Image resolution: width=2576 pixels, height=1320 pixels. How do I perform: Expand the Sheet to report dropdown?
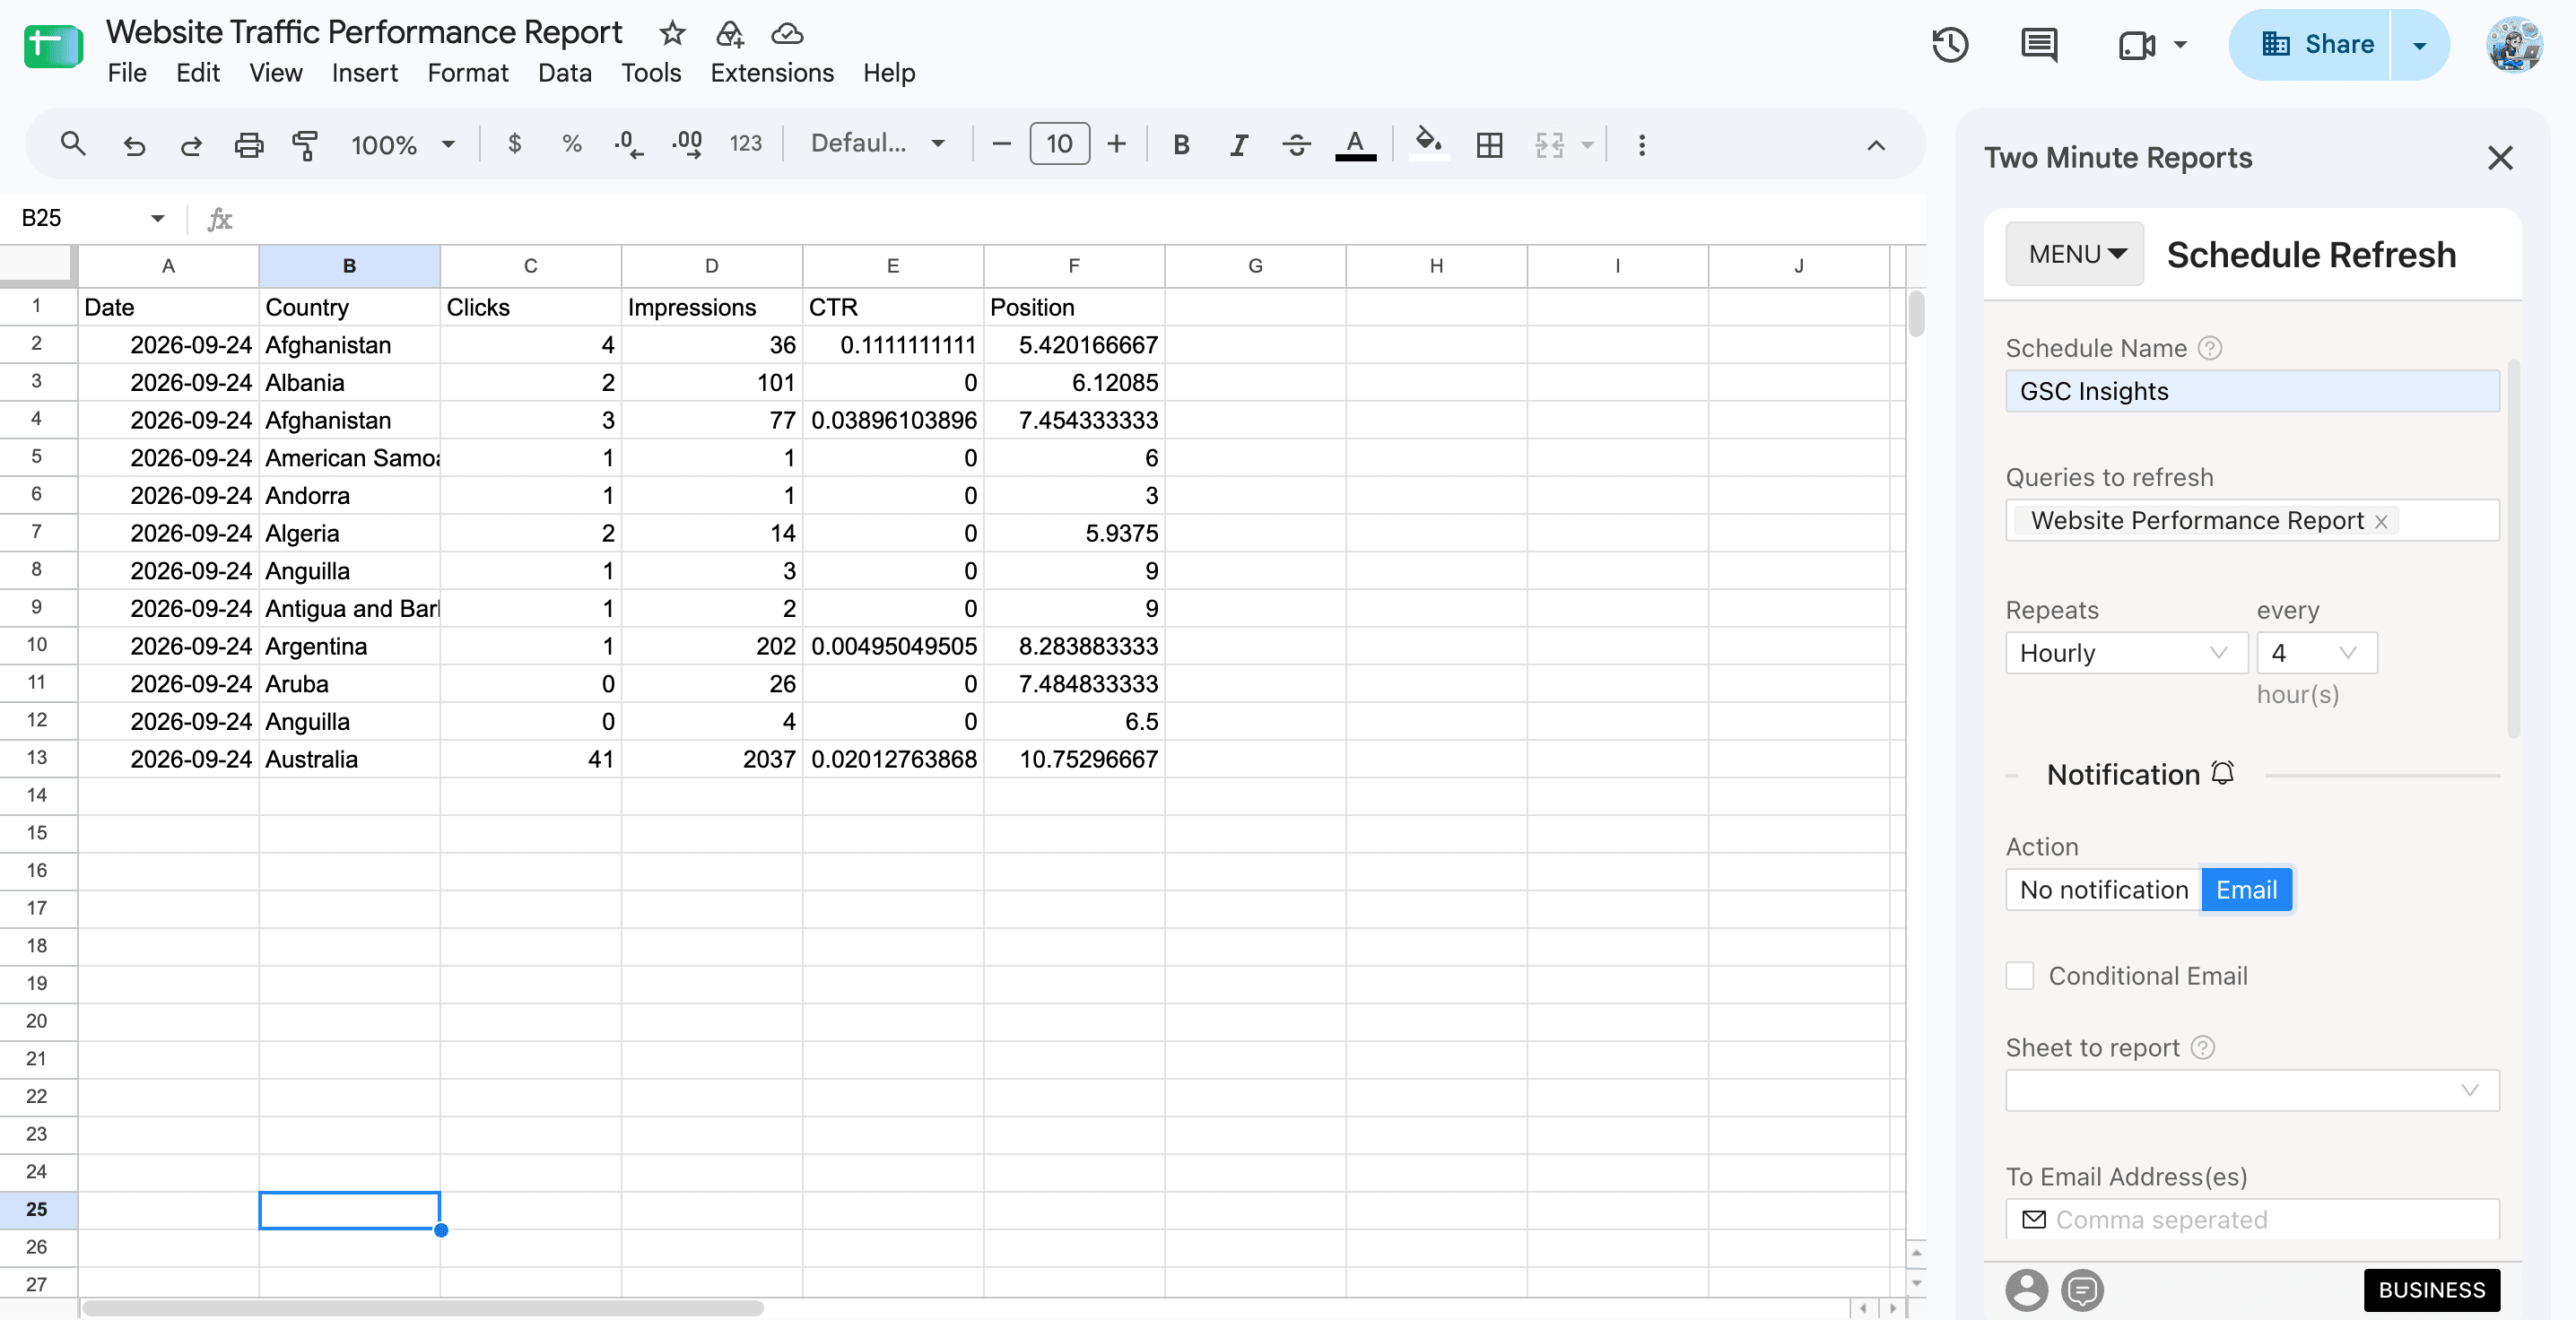pos(2252,1090)
